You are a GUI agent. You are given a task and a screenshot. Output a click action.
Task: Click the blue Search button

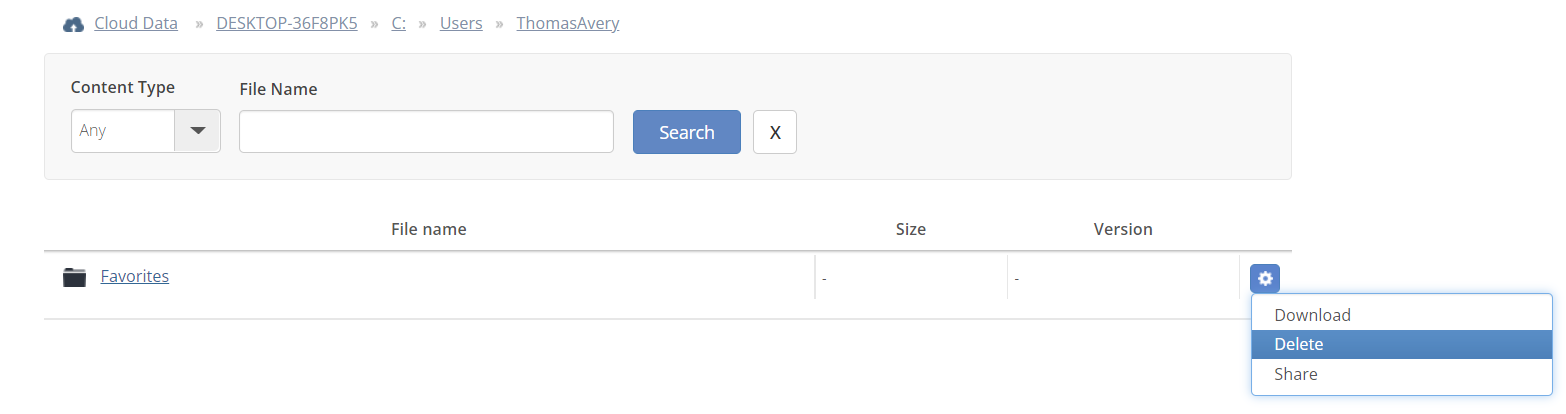pos(687,132)
